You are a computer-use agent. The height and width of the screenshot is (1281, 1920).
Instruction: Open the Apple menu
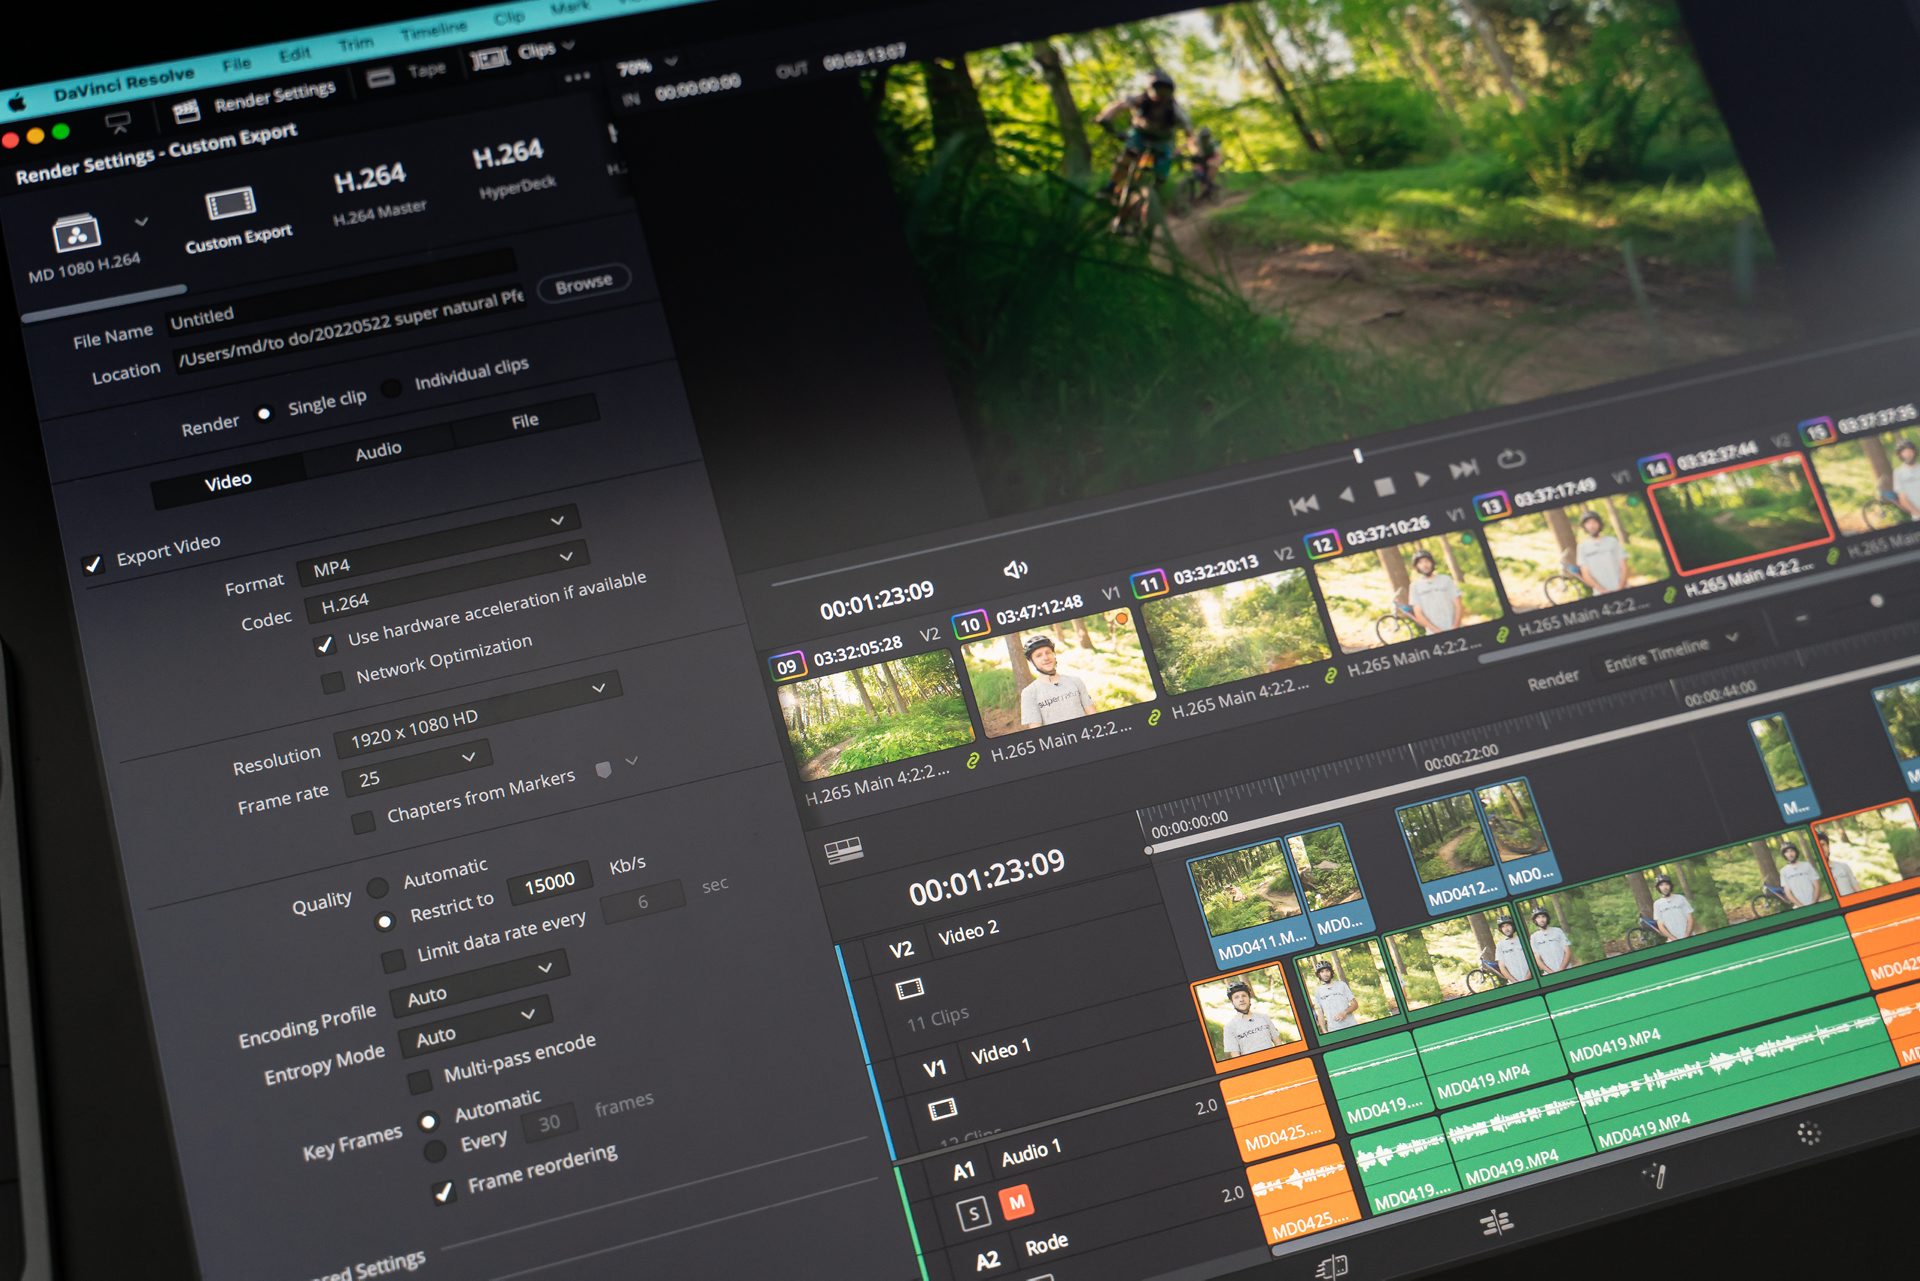click(x=17, y=102)
